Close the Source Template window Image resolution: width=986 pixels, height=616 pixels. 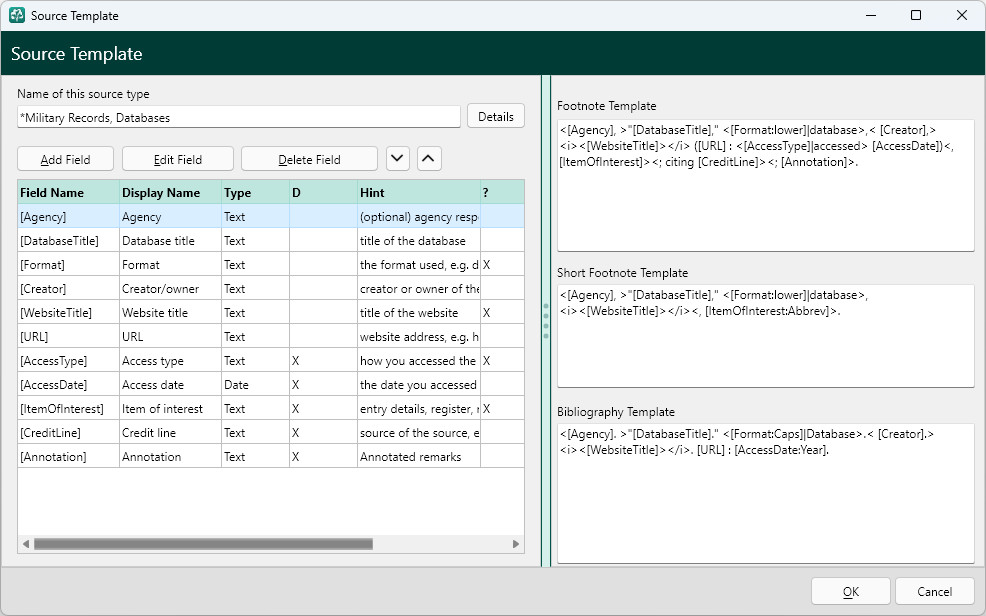(x=961, y=15)
